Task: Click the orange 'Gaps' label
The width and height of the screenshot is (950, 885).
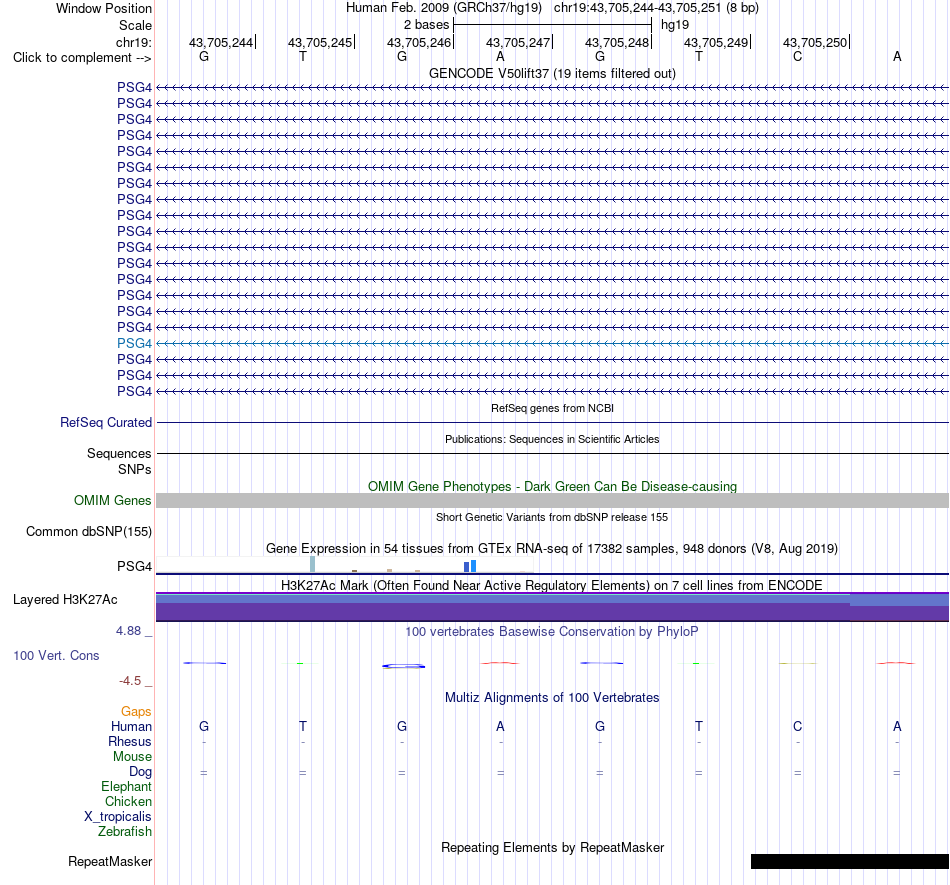Action: 136,711
